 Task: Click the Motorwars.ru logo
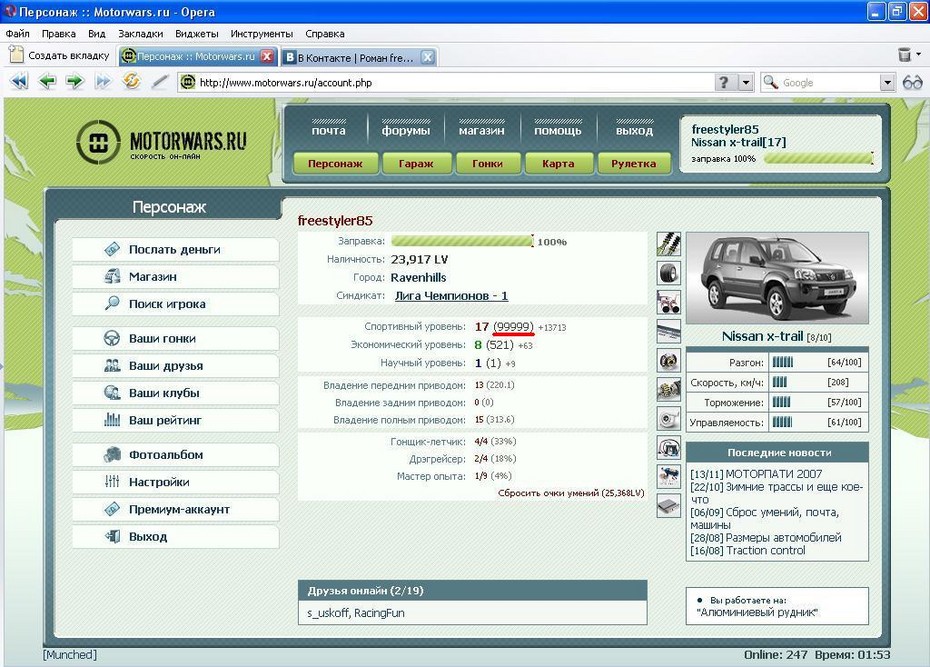(161, 142)
